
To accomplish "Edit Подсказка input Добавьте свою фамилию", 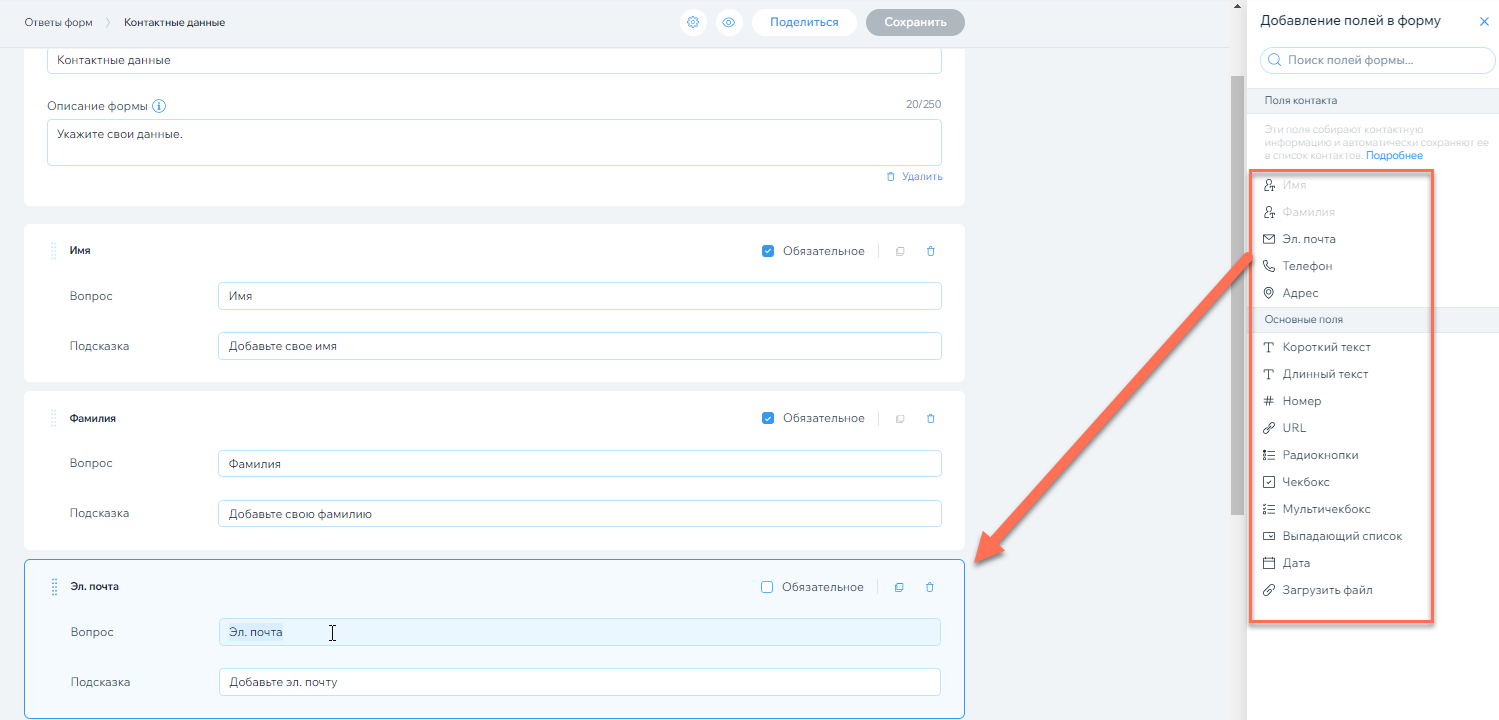I will click(x=580, y=514).
